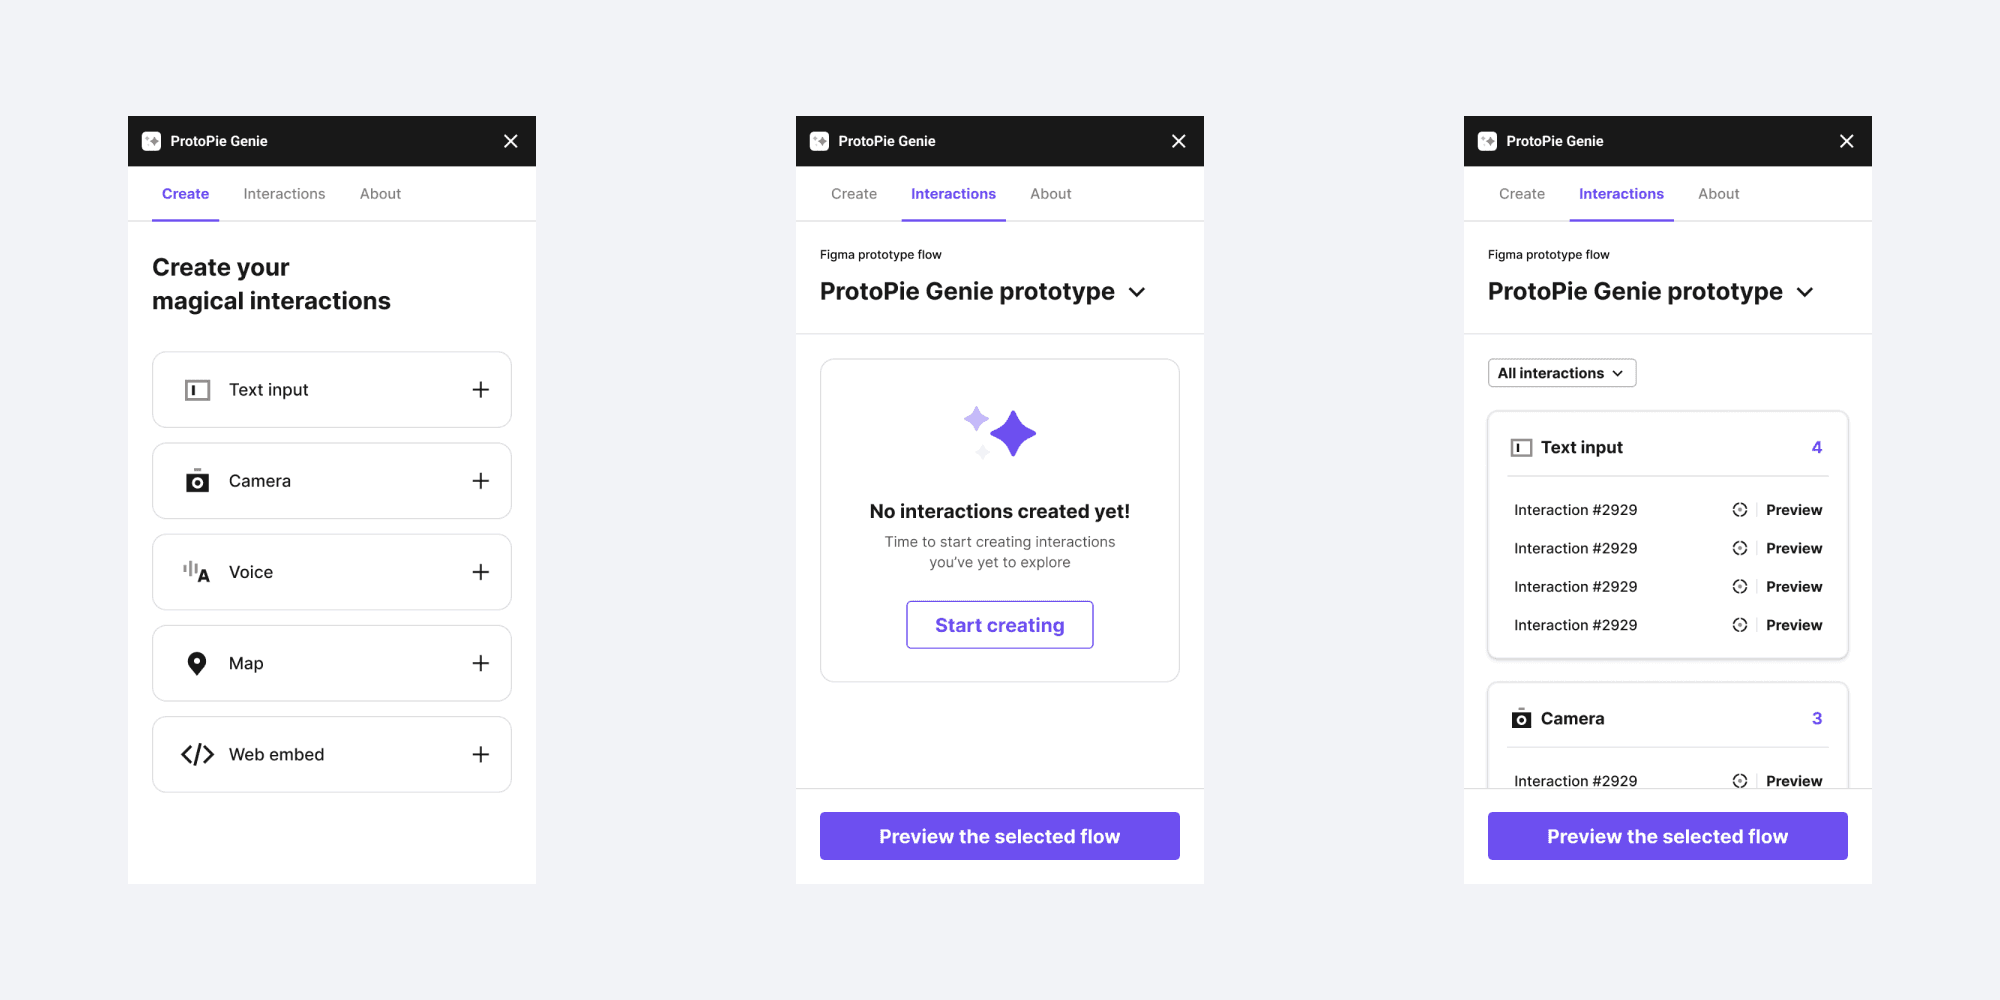Add a Text input interaction with the plus button
Screen dimensions: 2000x1000
pos(481,390)
